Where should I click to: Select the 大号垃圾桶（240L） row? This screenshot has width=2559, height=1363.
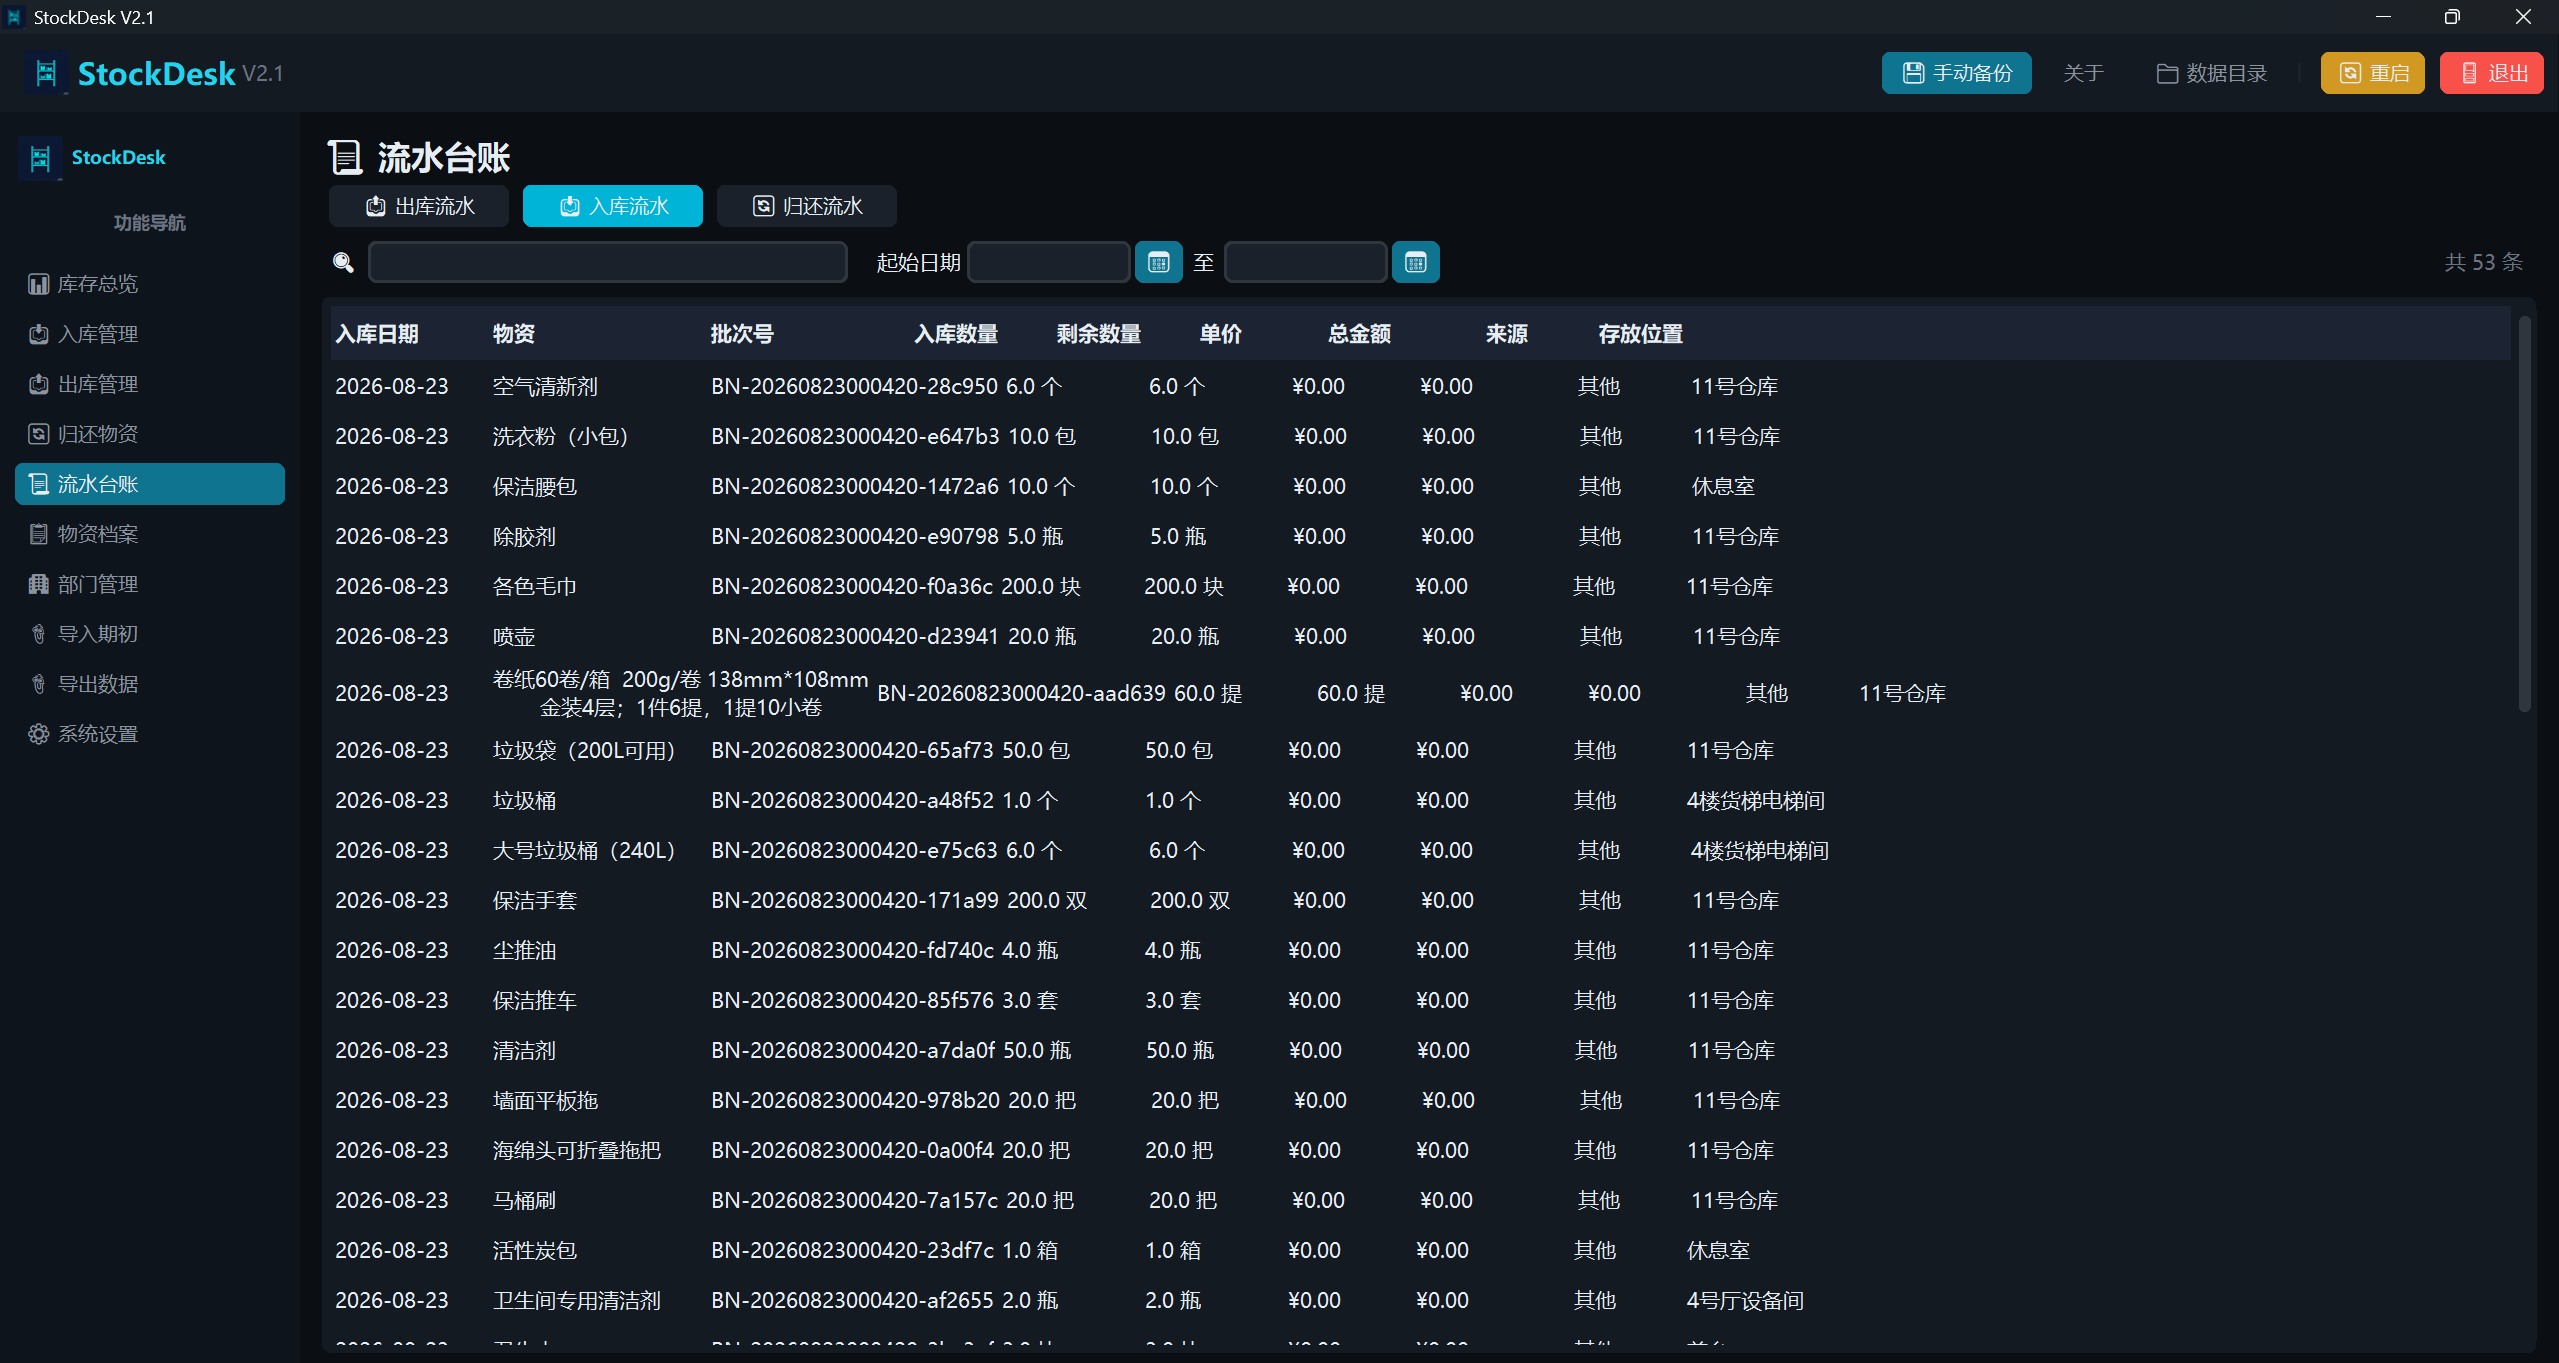click(1420, 850)
